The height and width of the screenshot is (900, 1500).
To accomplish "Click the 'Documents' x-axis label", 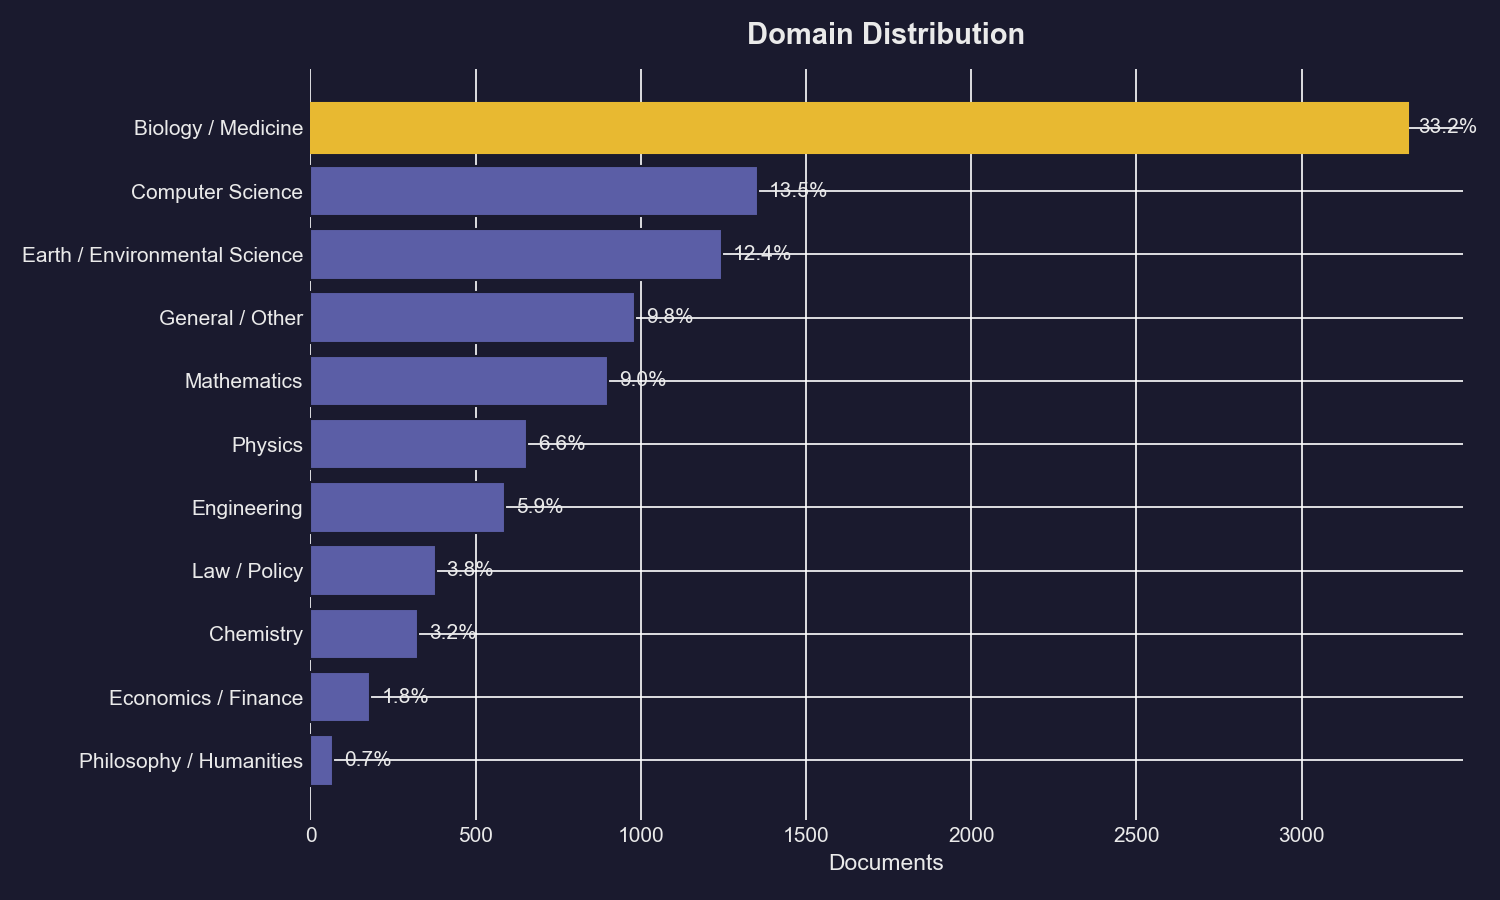I will click(x=886, y=863).
